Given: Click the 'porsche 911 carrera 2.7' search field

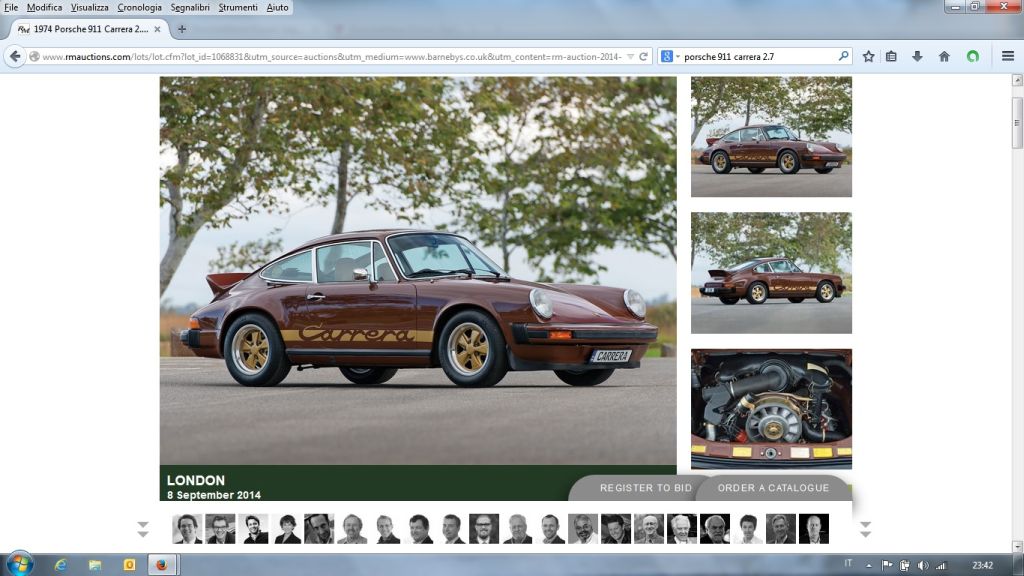Looking at the screenshot, I should click(759, 57).
